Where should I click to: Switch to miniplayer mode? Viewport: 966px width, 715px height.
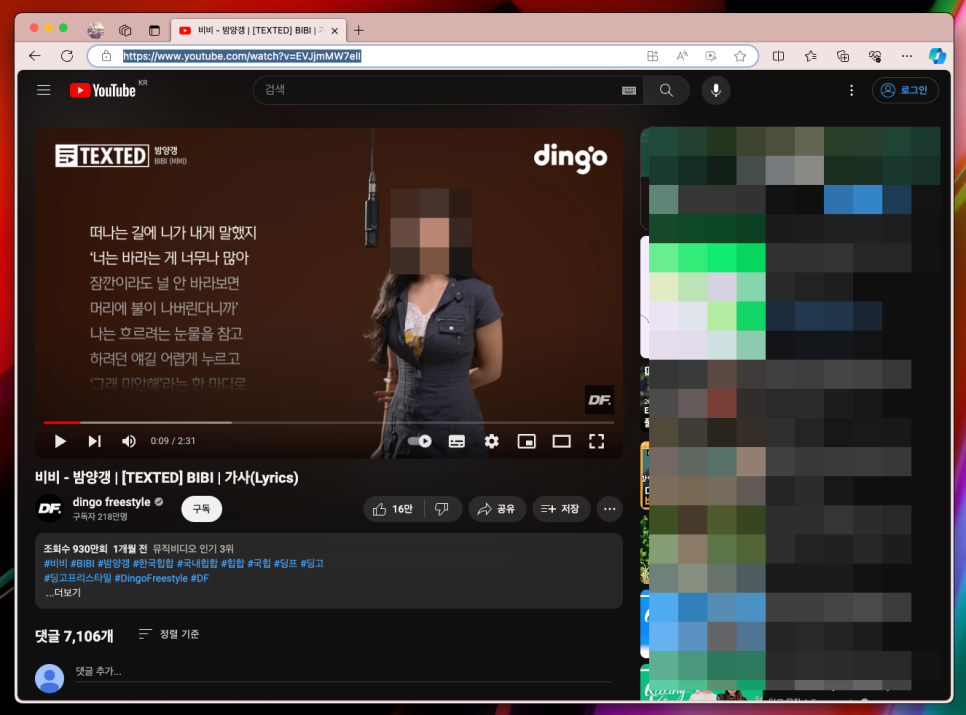pos(527,441)
